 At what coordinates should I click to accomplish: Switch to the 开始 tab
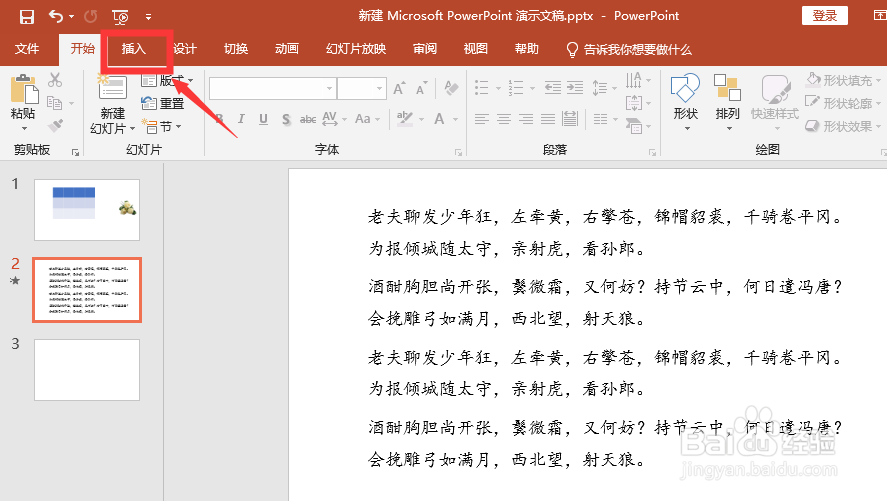[83, 49]
